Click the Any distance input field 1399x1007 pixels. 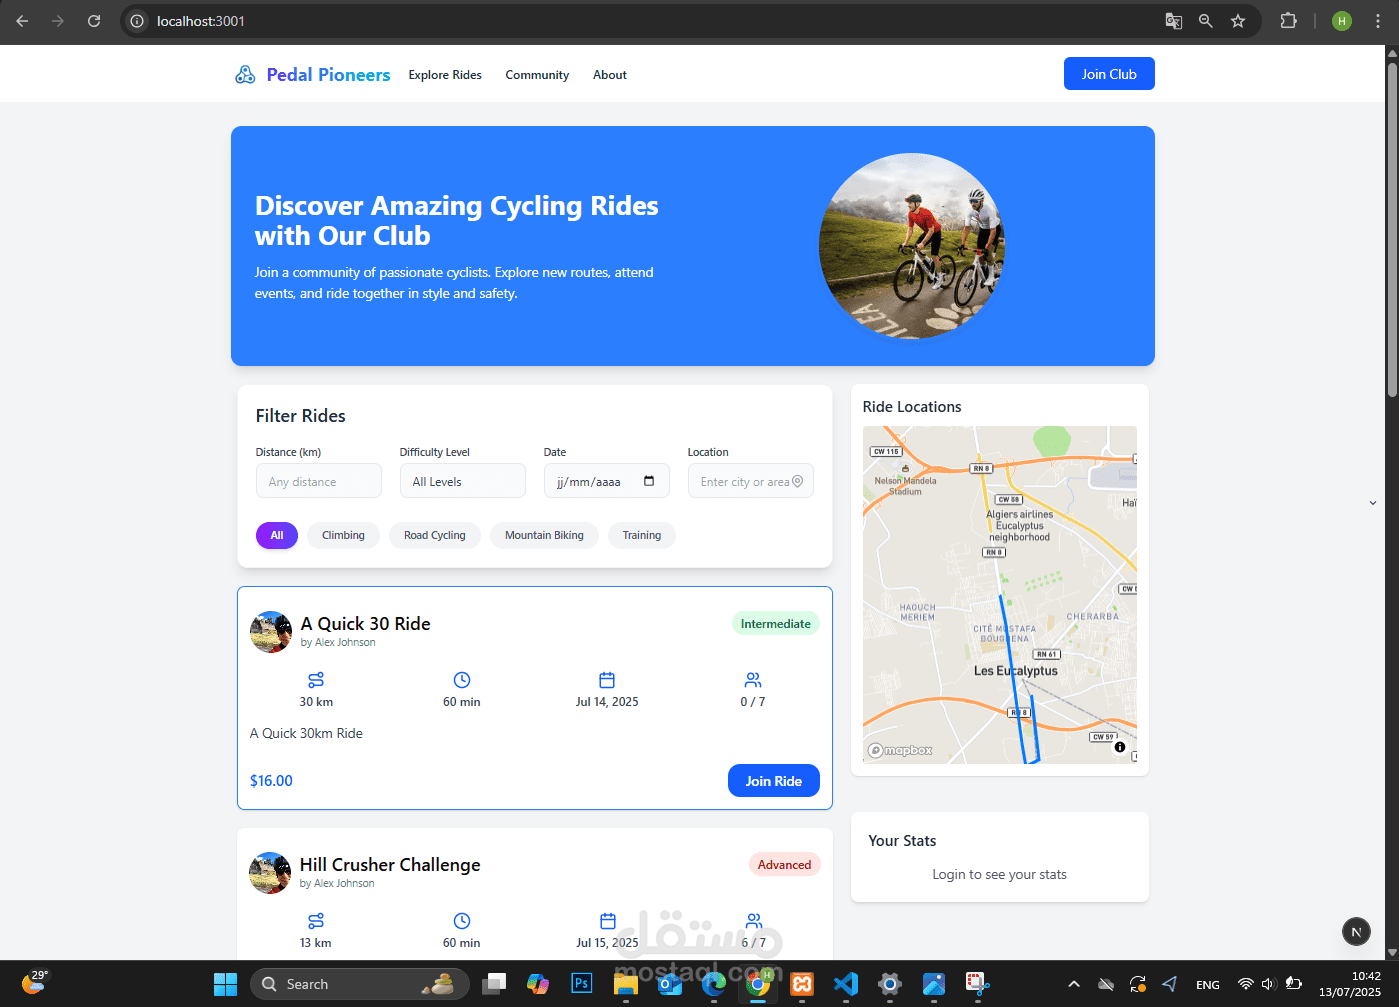click(318, 481)
